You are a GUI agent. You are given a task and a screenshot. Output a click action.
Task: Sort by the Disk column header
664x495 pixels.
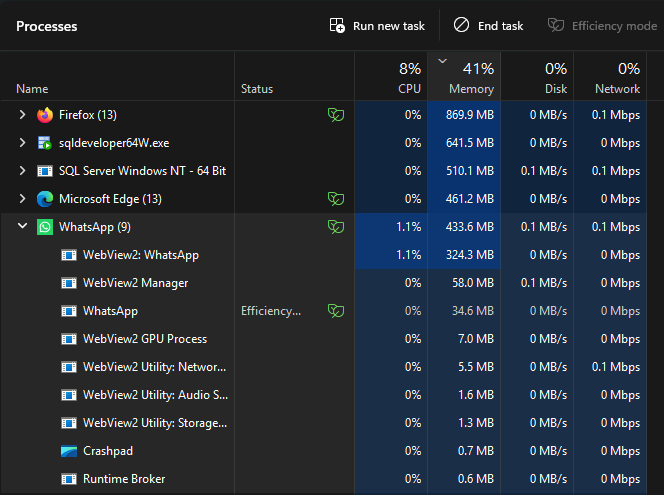pos(537,77)
